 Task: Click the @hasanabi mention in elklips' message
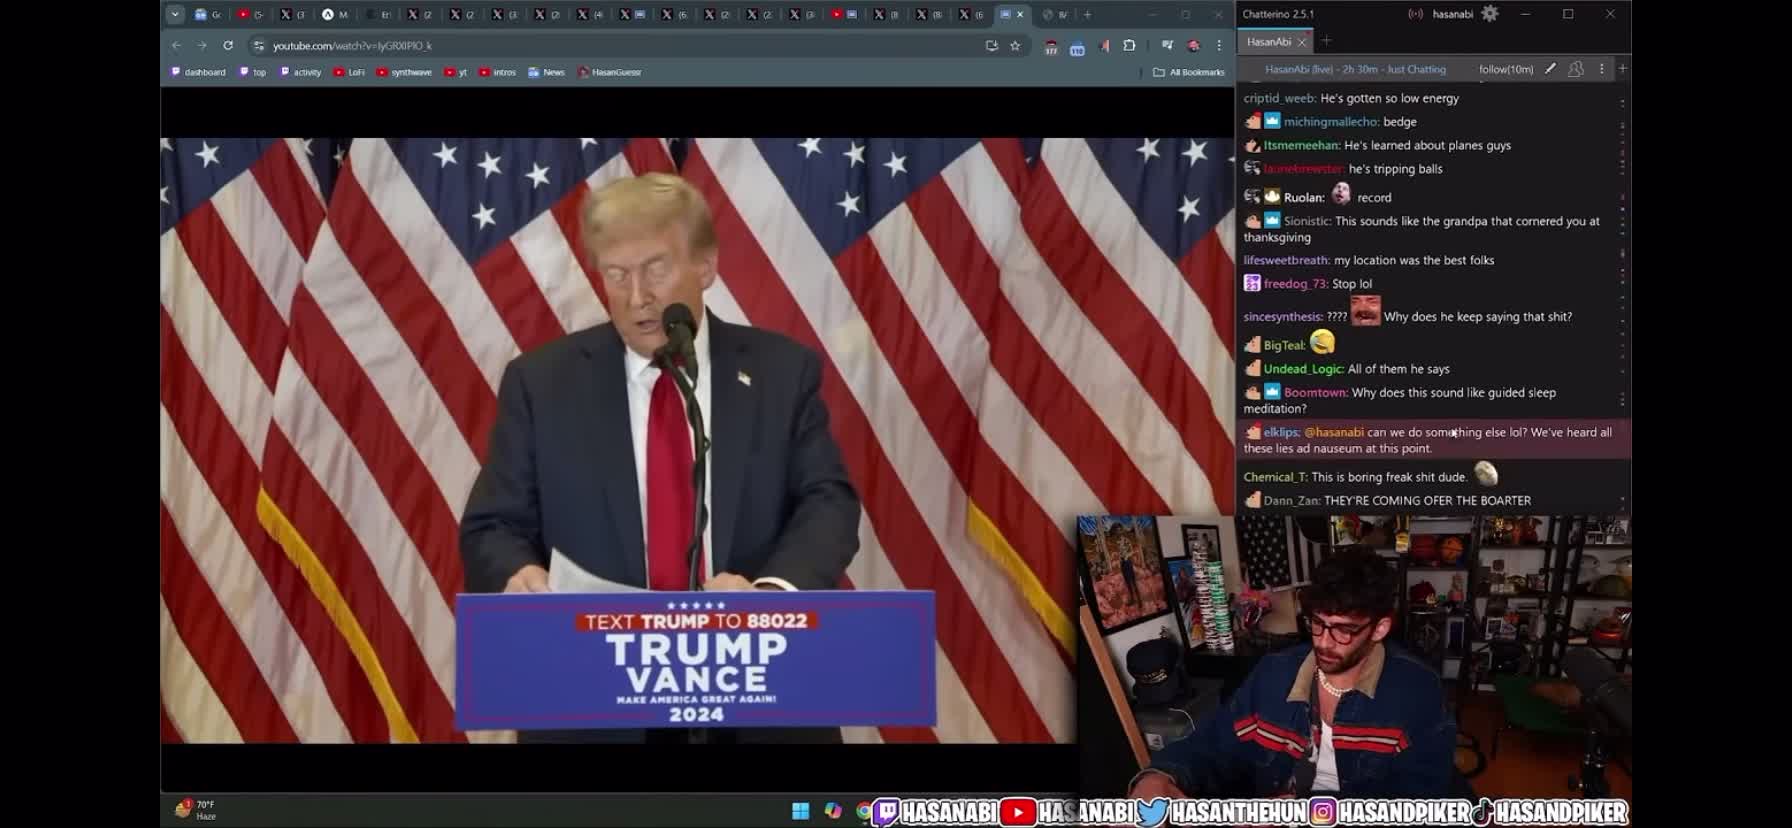tap(1334, 433)
